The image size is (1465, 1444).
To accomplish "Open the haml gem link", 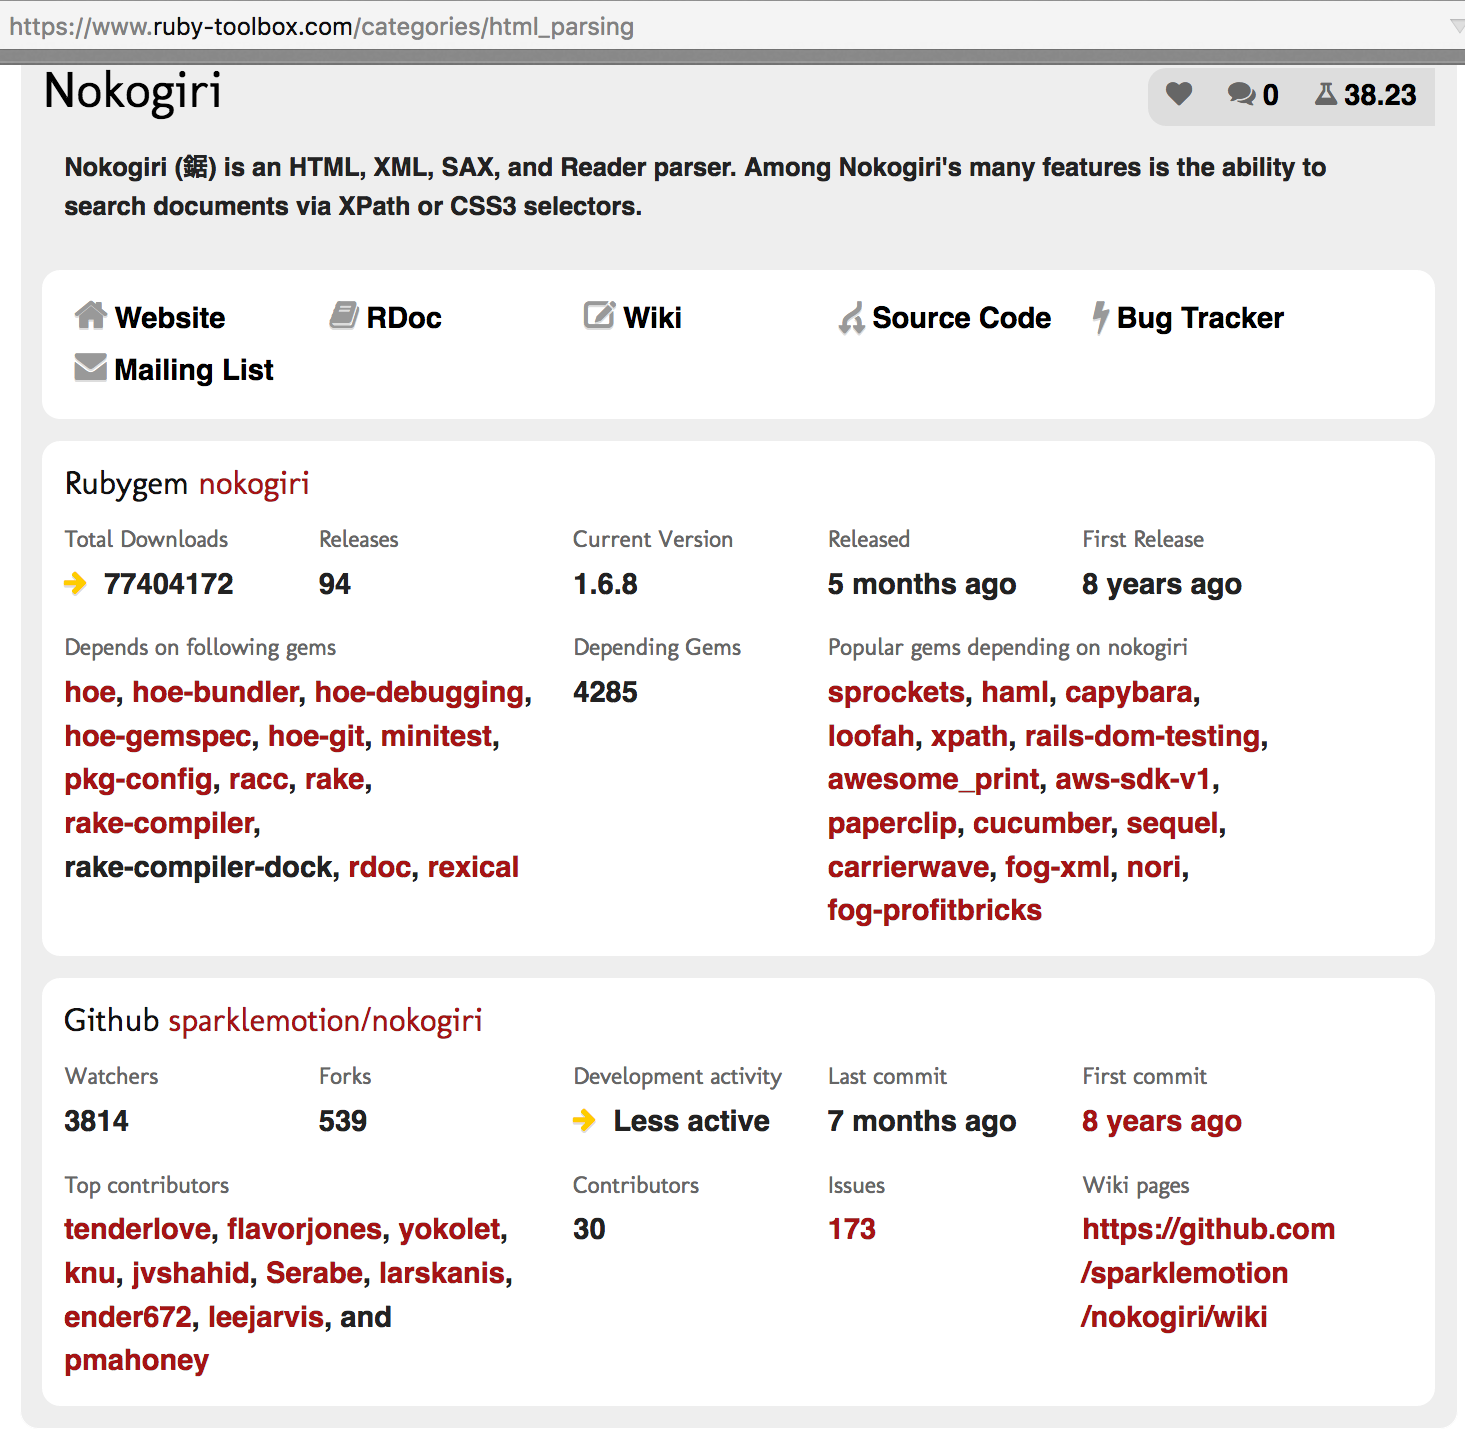I will coord(1015,692).
